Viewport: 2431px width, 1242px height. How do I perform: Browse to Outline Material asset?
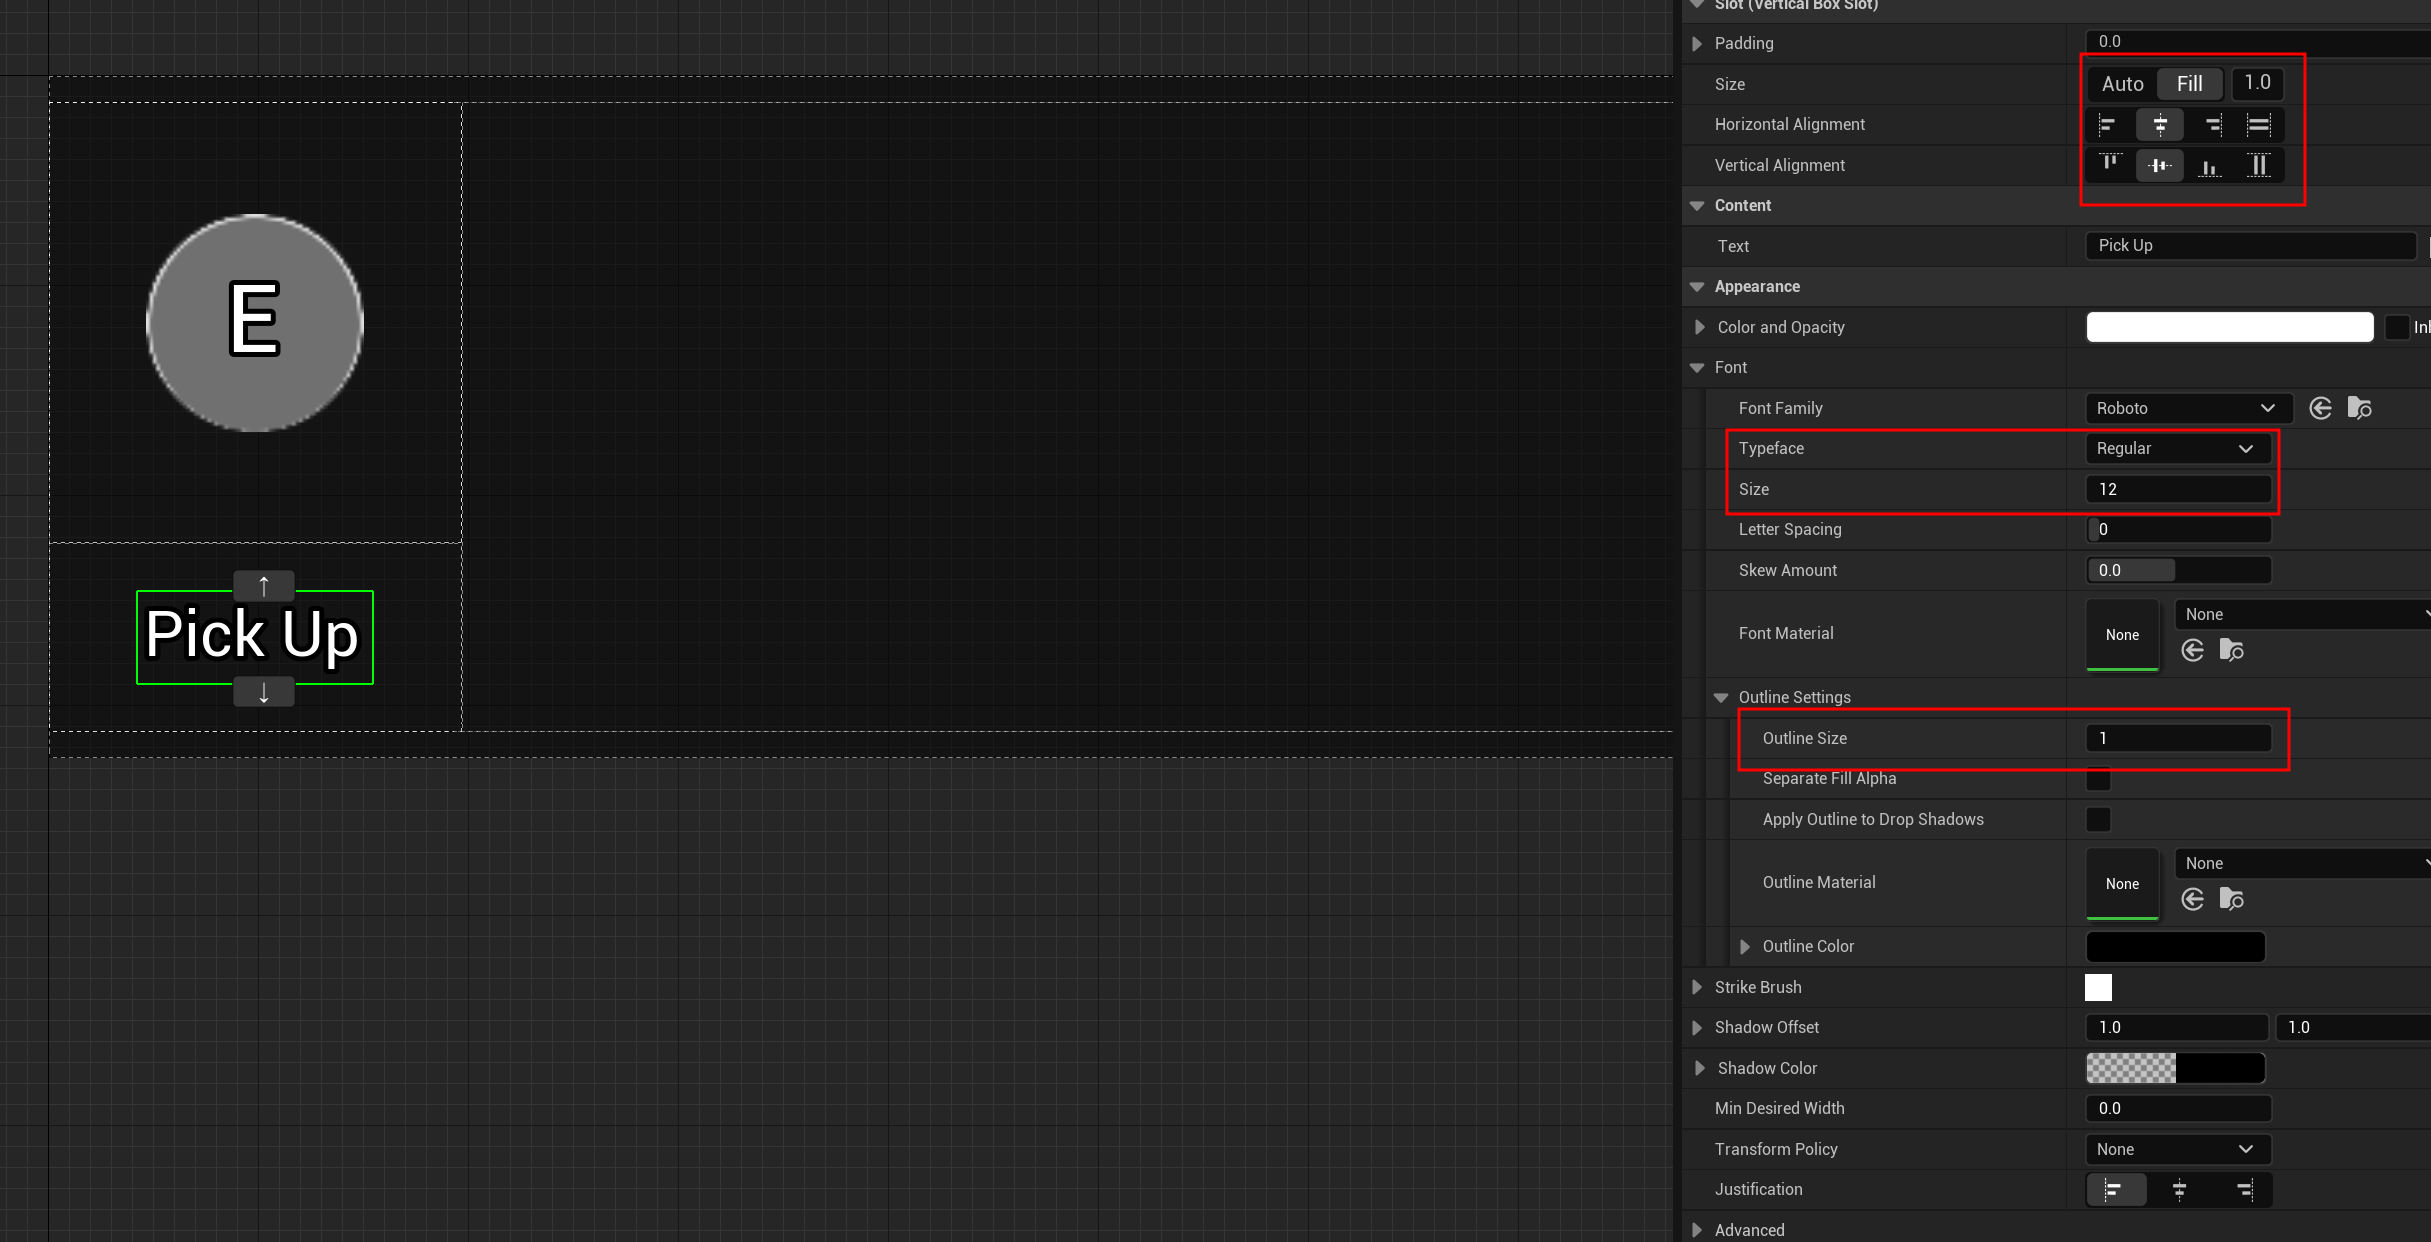[x=2232, y=900]
